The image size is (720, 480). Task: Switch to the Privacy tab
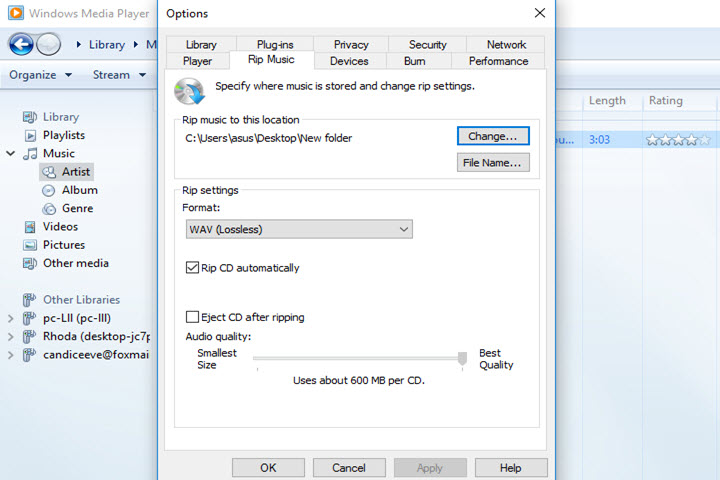[351, 45]
